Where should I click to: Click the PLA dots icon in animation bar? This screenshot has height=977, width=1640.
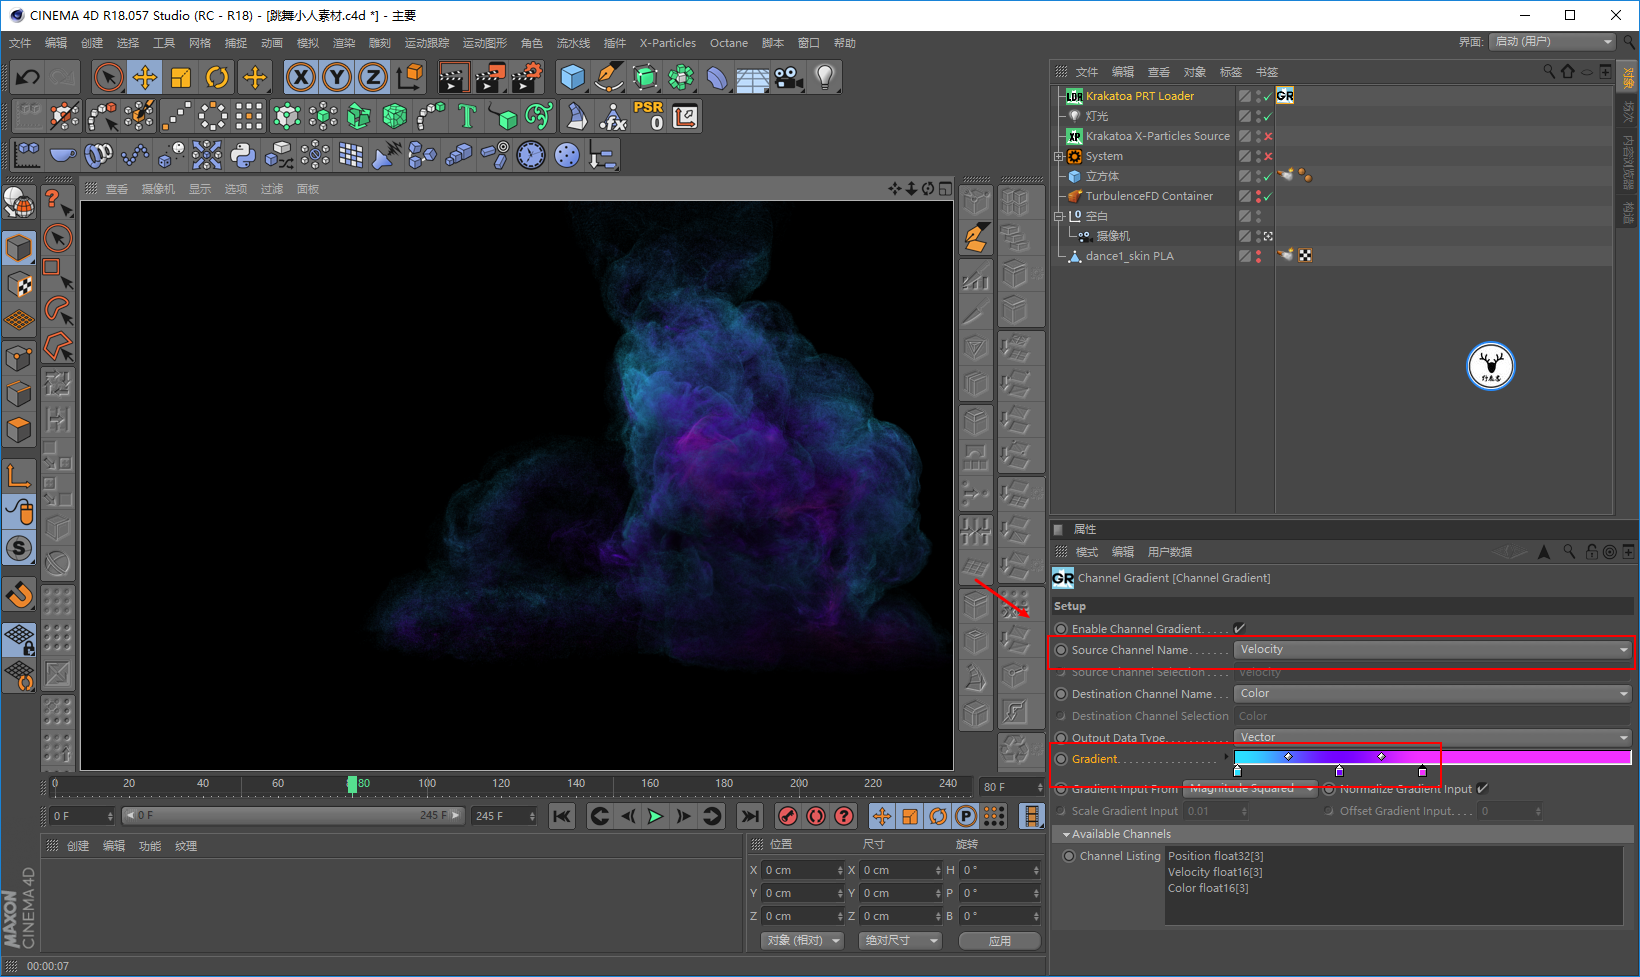994,816
